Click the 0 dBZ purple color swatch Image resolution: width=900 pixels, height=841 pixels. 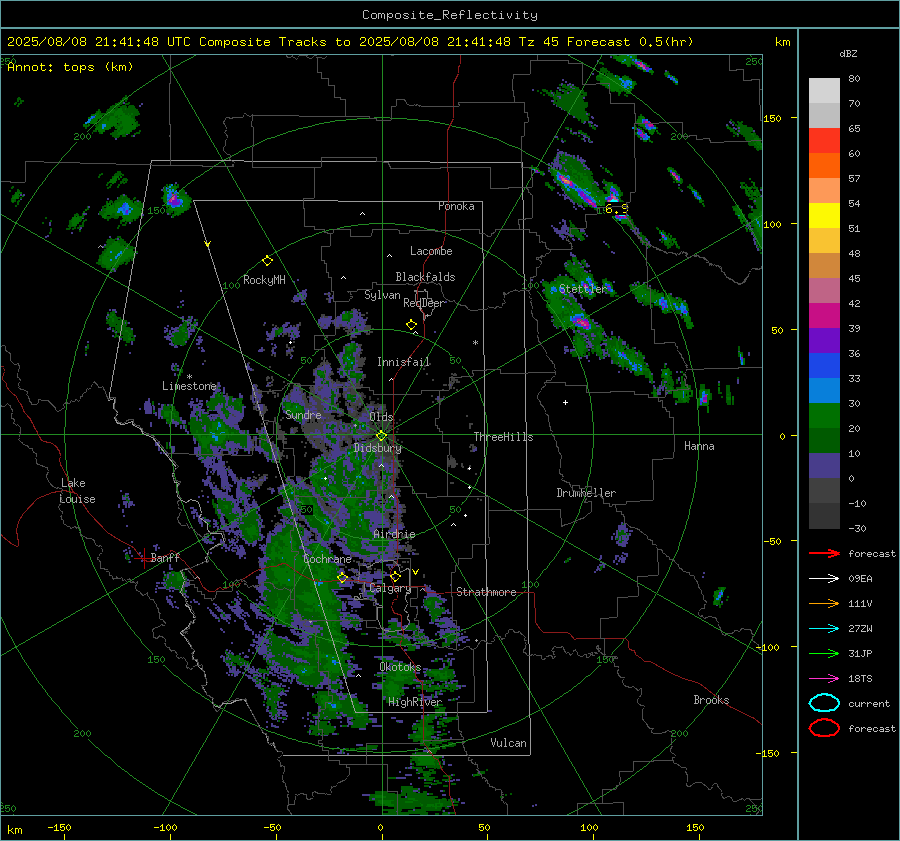pos(824,466)
